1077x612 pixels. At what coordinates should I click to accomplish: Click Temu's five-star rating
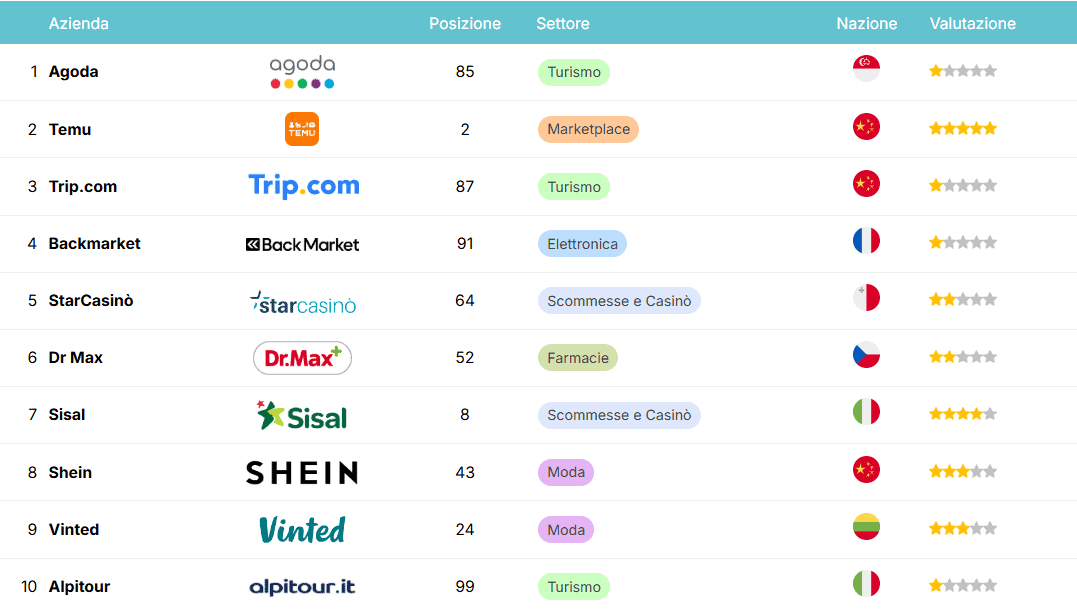pos(962,129)
